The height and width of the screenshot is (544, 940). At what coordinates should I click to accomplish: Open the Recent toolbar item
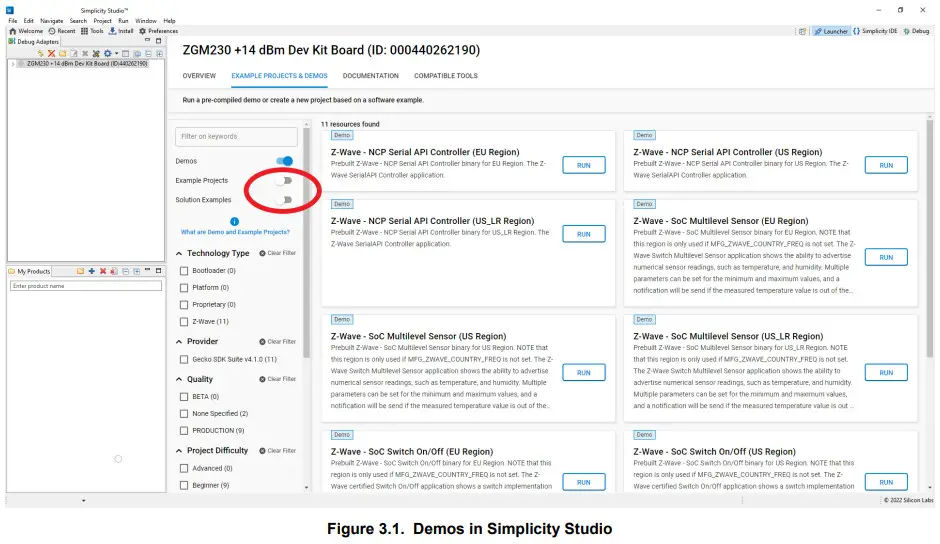tap(62, 31)
